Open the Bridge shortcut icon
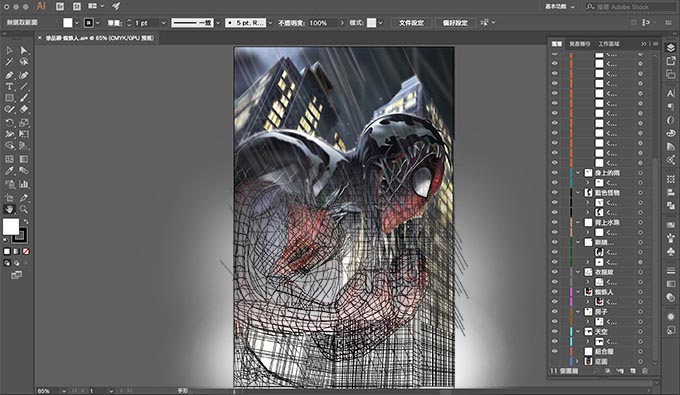Screen dimensions: 680x395 click(x=60, y=7)
